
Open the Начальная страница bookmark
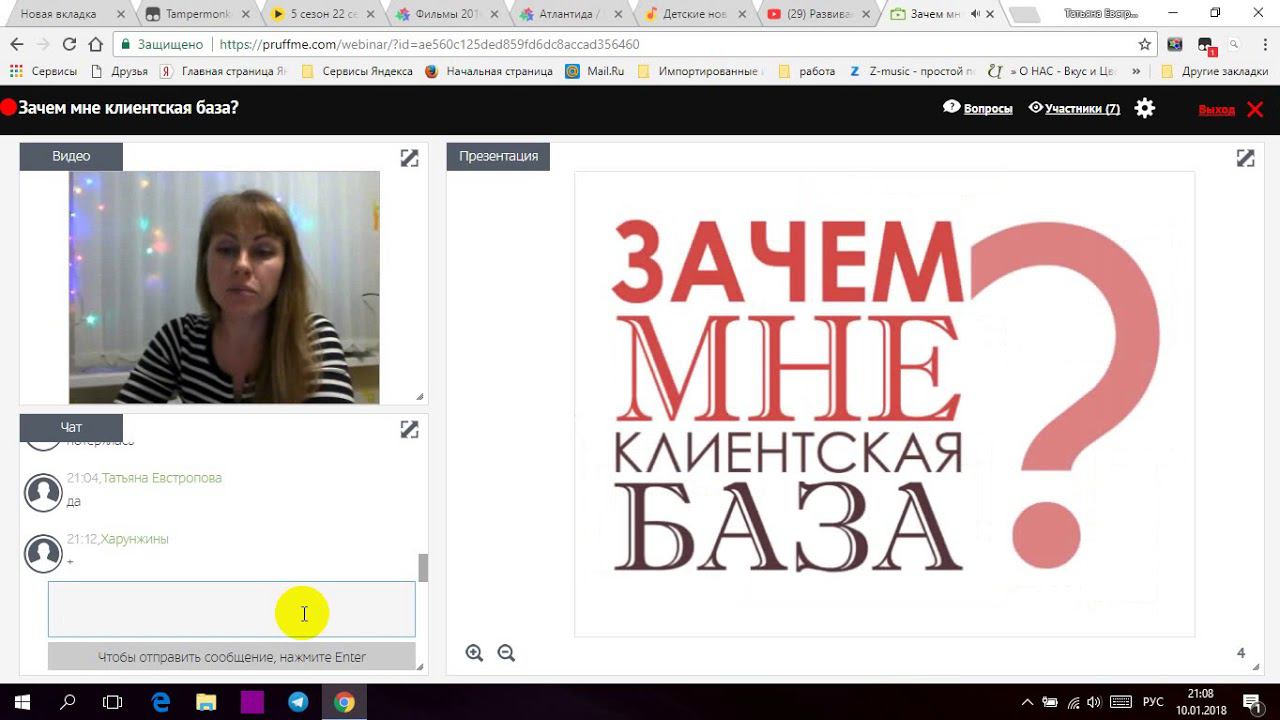click(x=488, y=71)
